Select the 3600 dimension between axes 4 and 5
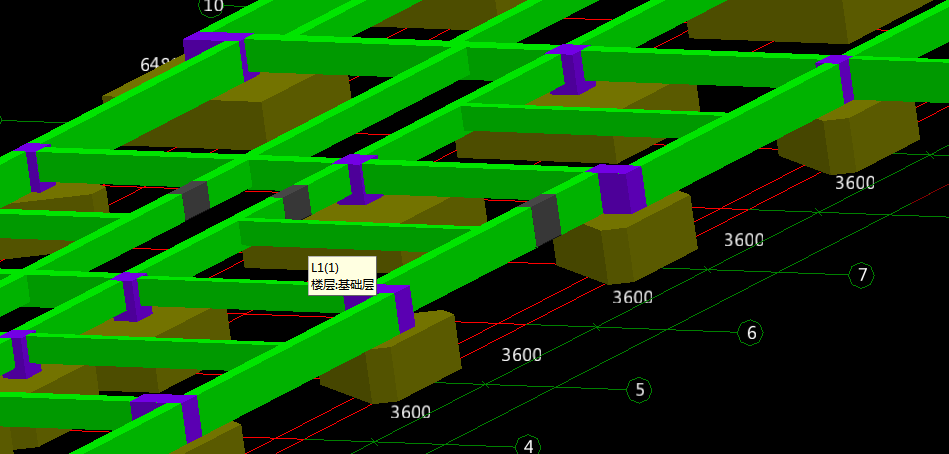The height and width of the screenshot is (454, 949). coord(410,412)
